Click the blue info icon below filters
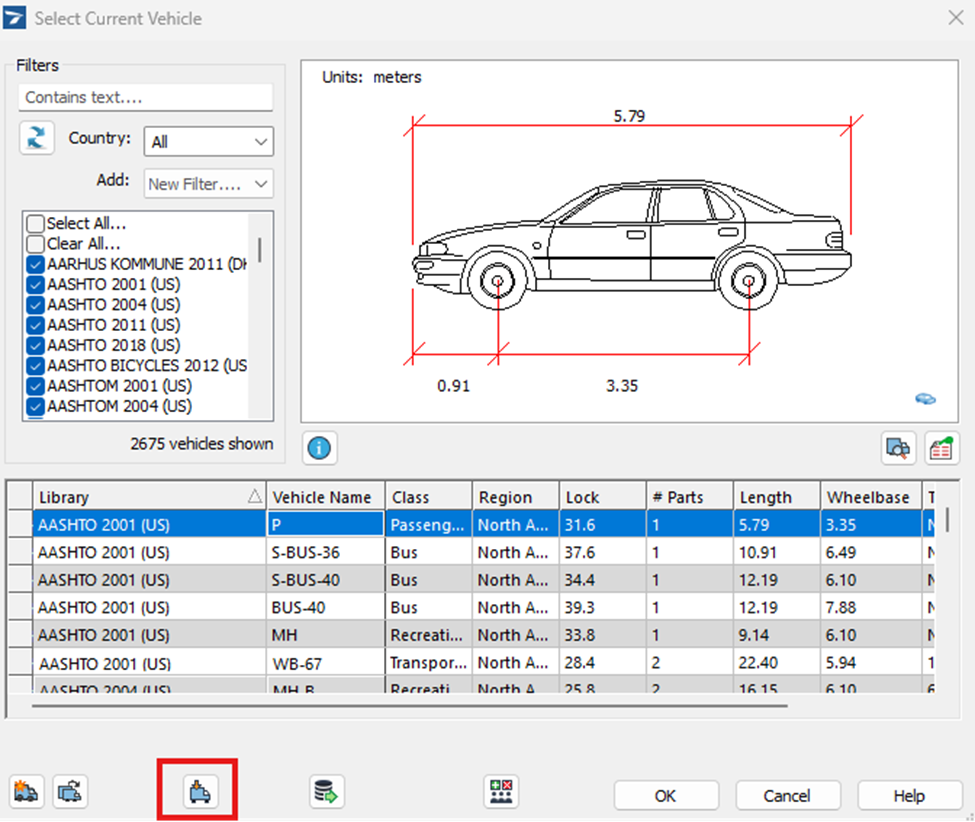The height and width of the screenshot is (822, 975). tap(319, 448)
